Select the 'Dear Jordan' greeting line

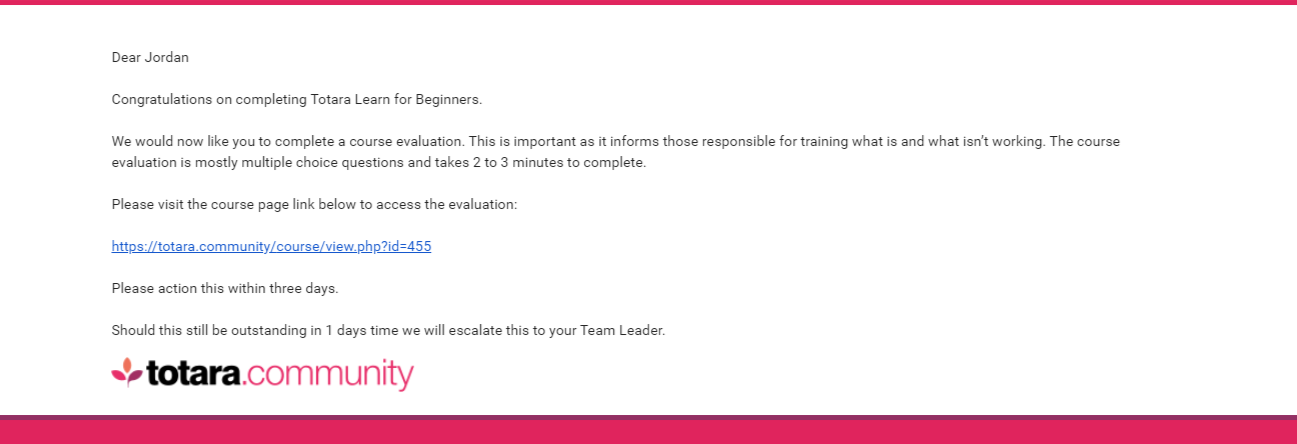(x=150, y=57)
